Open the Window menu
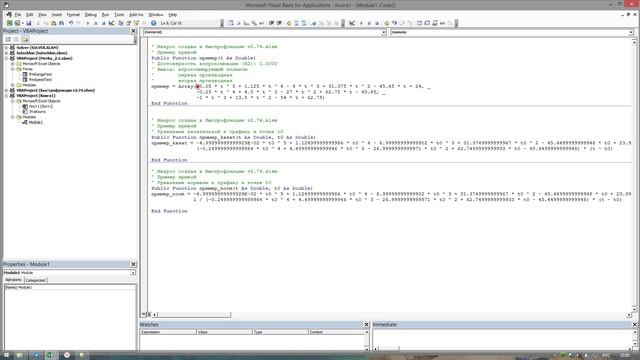 point(156,15)
